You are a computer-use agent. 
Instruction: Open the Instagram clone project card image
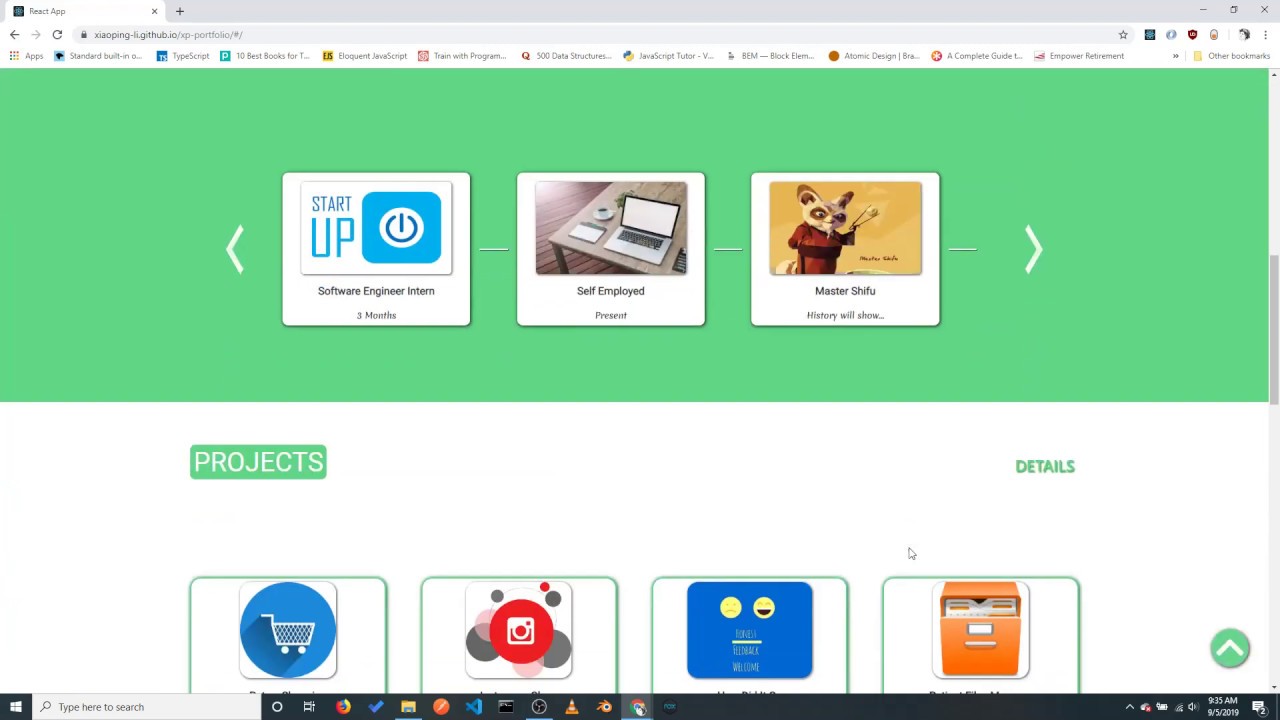[519, 630]
